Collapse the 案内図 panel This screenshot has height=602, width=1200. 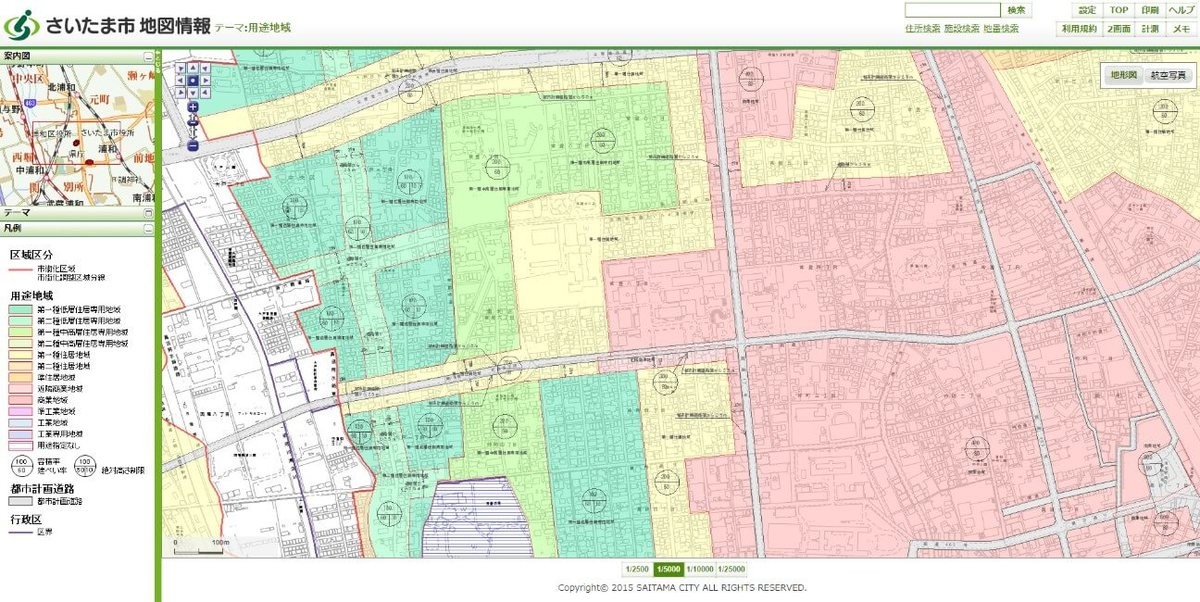[x=148, y=57]
